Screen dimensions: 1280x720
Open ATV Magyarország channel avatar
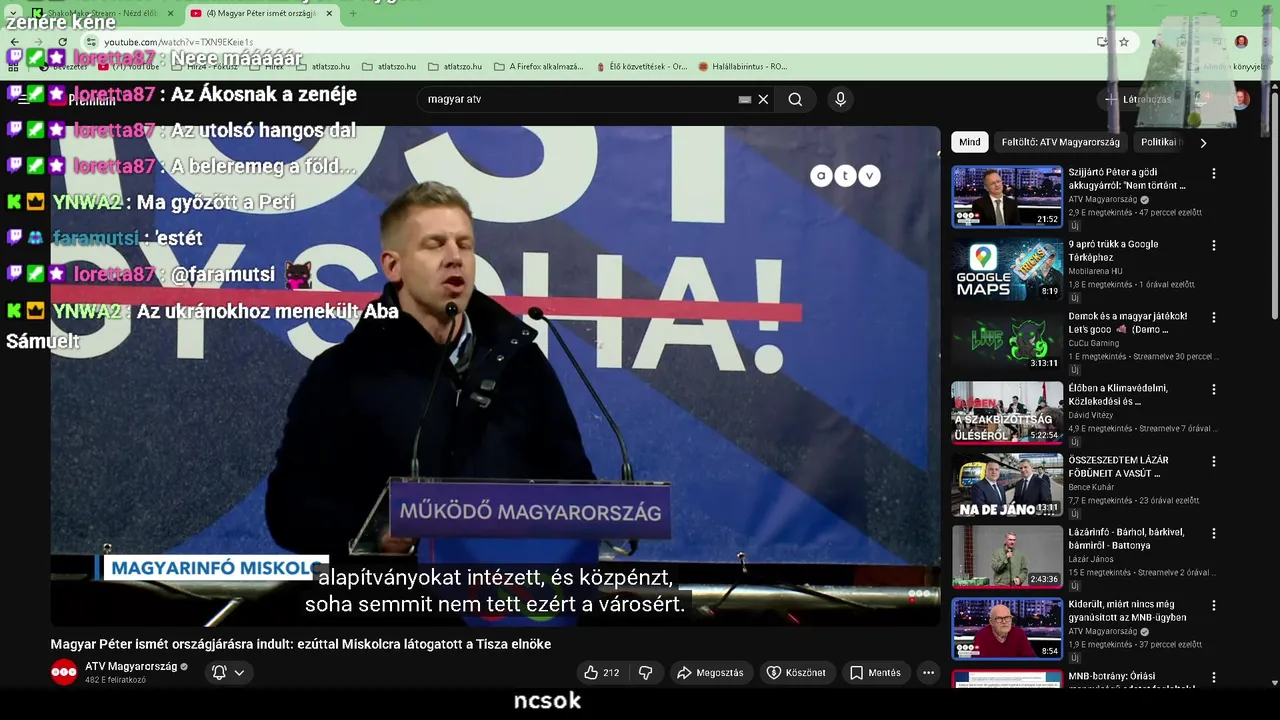point(64,672)
